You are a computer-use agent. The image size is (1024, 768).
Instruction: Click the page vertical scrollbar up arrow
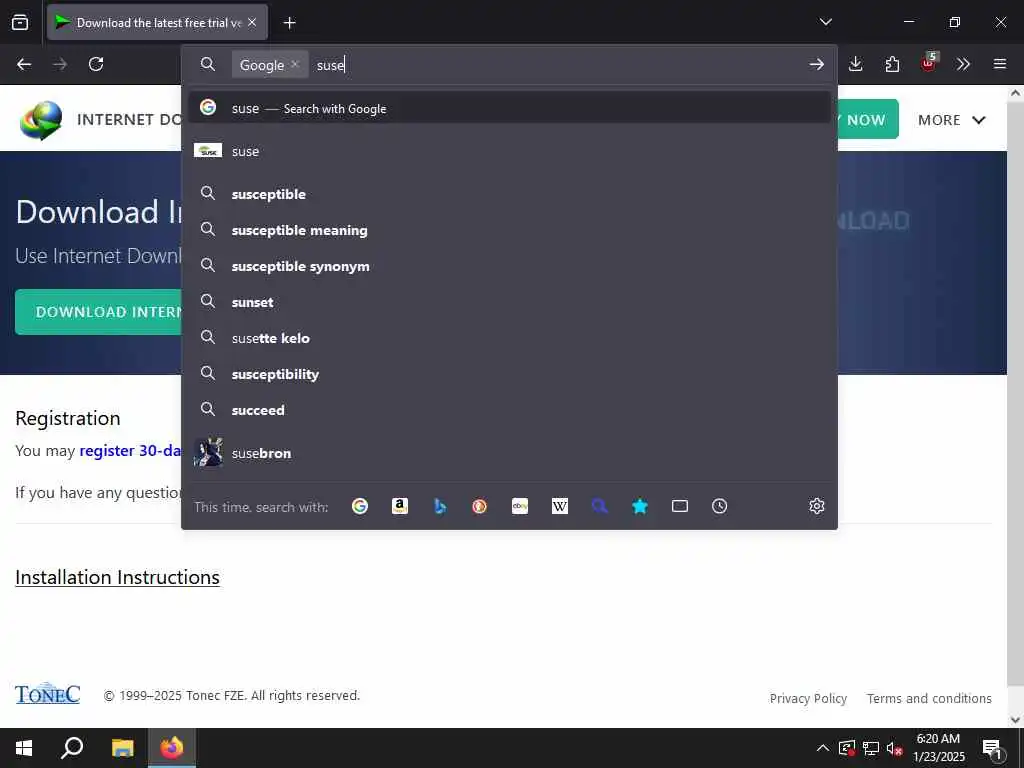(1015, 93)
